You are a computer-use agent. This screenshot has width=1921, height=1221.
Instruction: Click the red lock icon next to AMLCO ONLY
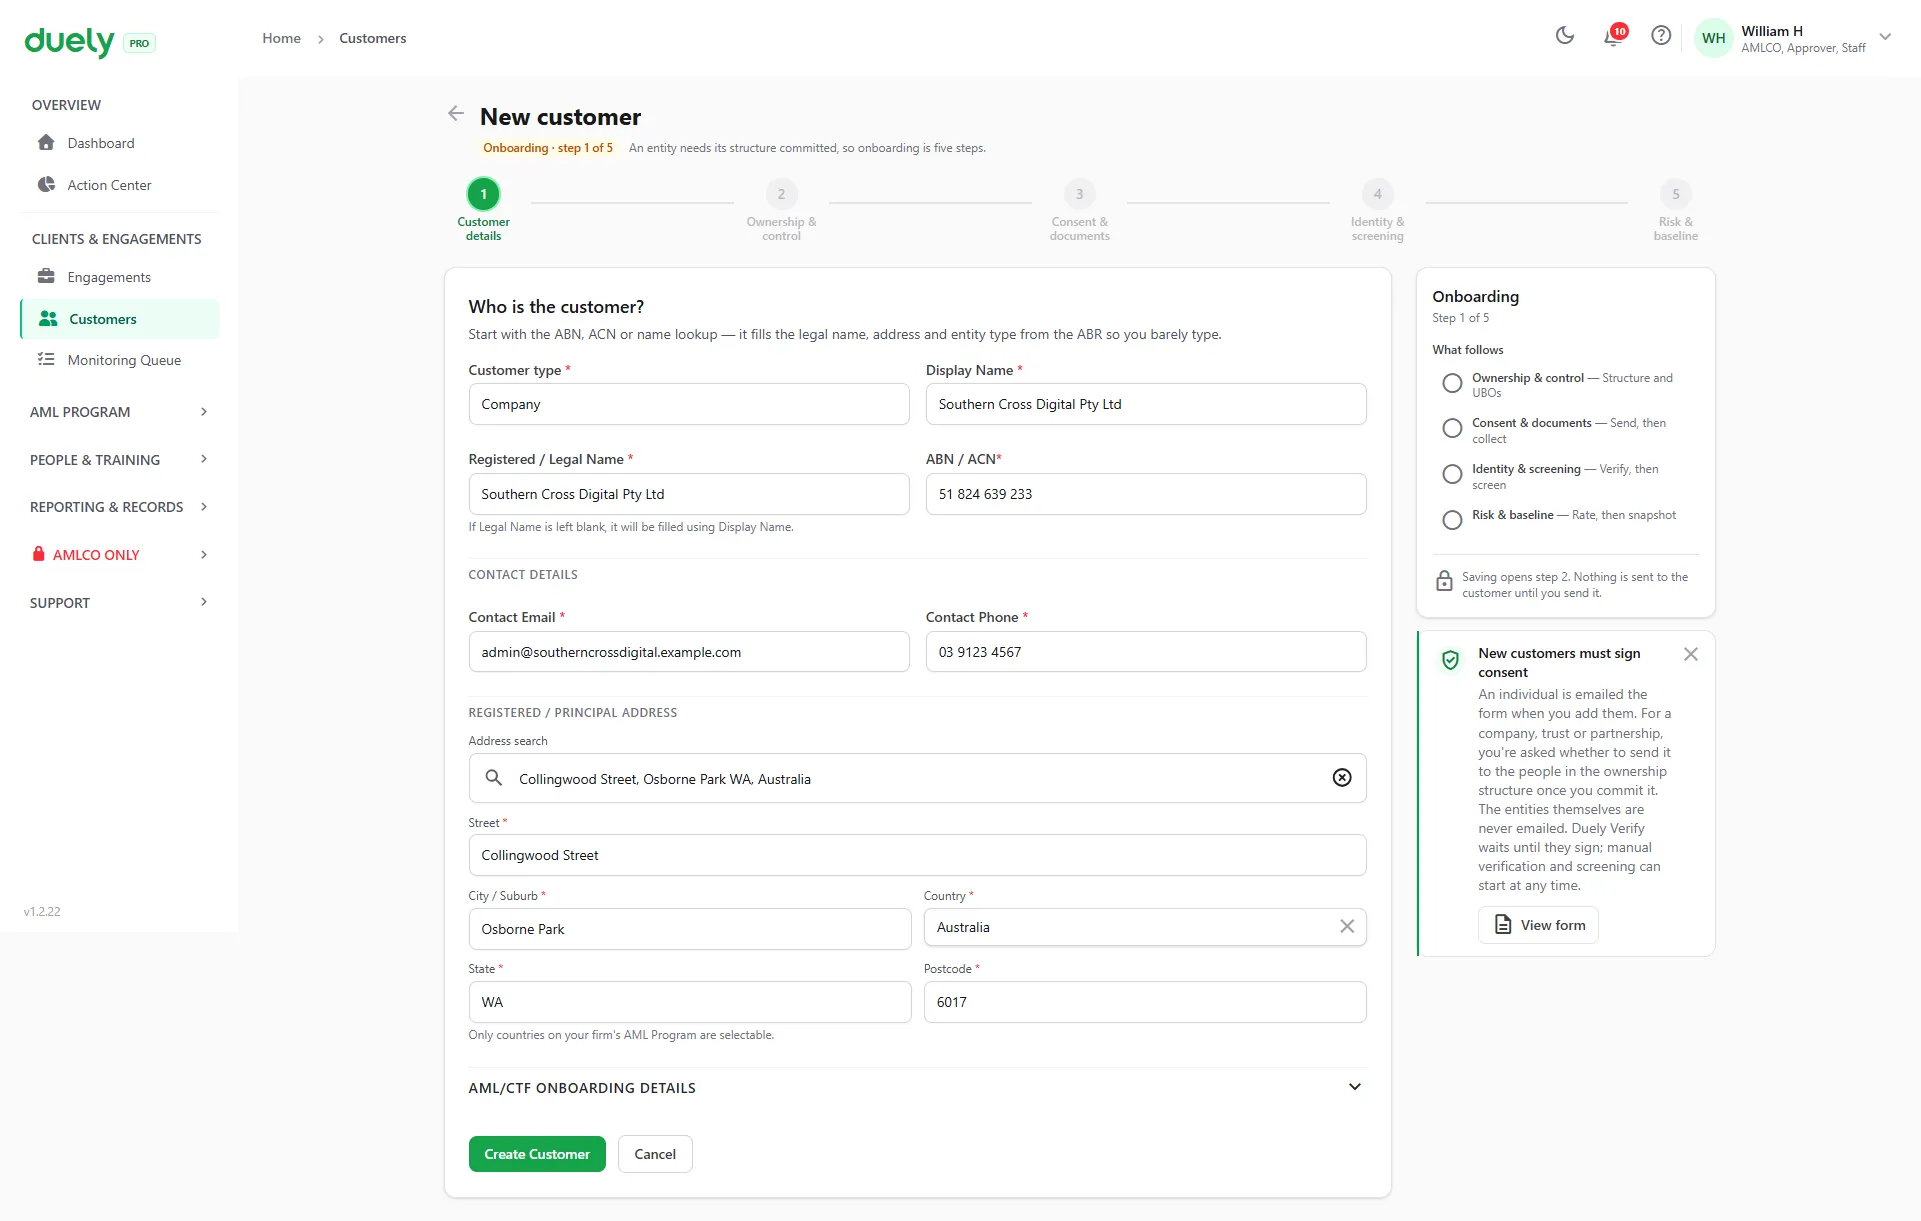point(38,554)
